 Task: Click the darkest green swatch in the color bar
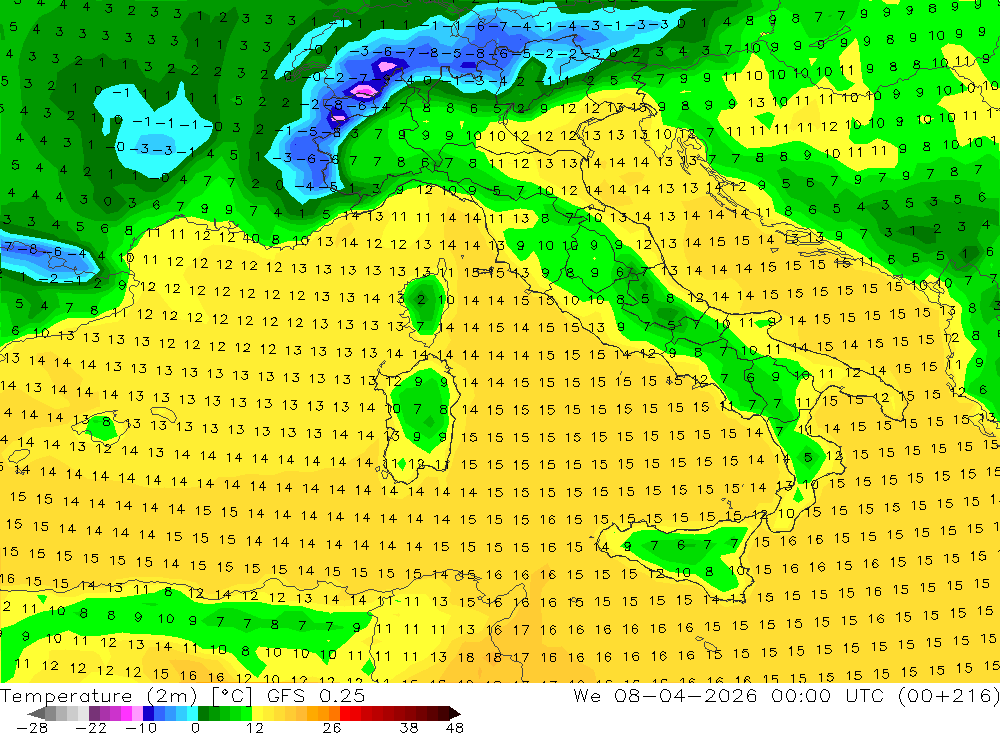pyautogui.click(x=203, y=713)
